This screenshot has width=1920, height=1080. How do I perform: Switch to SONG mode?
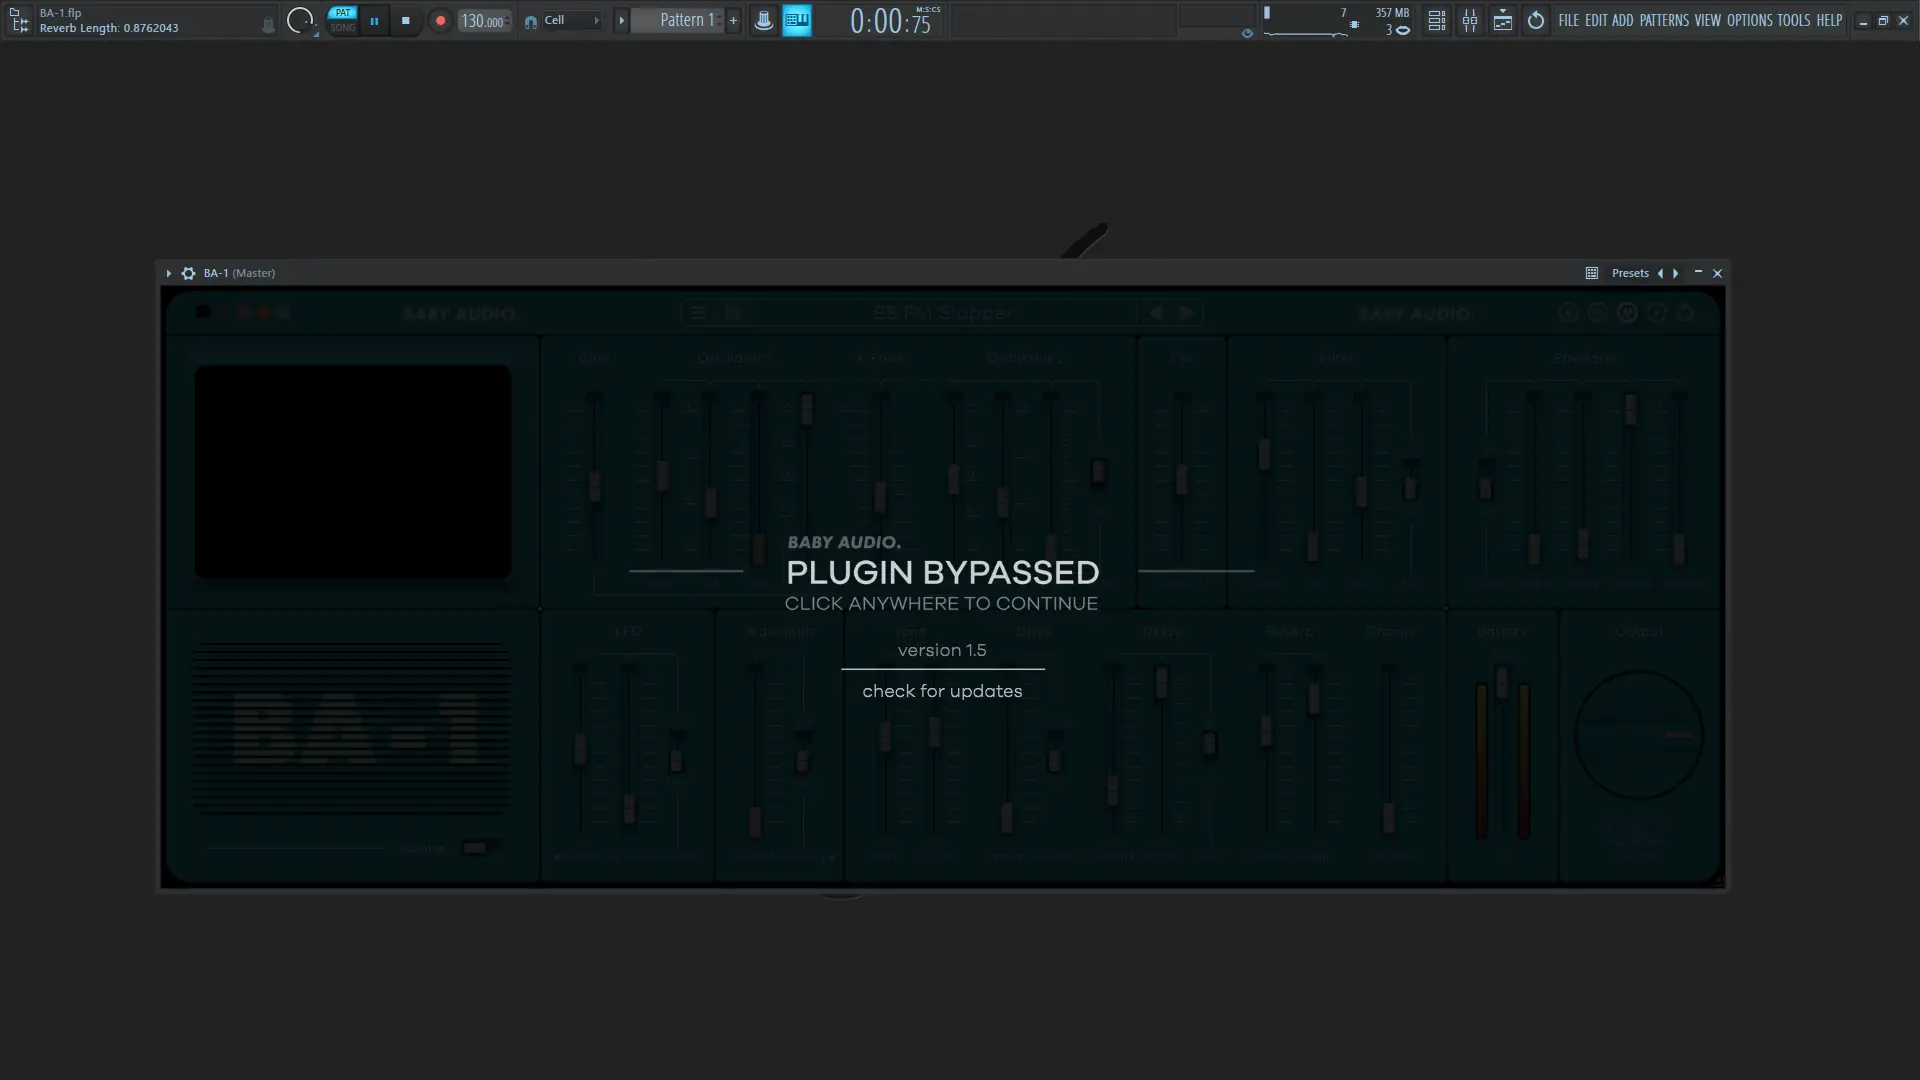(x=343, y=28)
